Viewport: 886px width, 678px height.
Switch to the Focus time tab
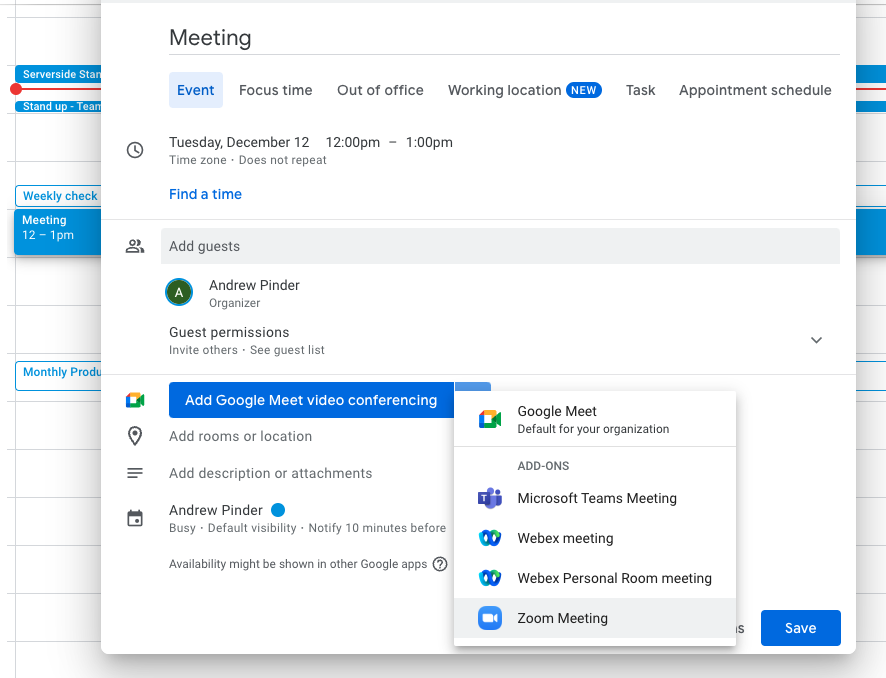[x=276, y=90]
